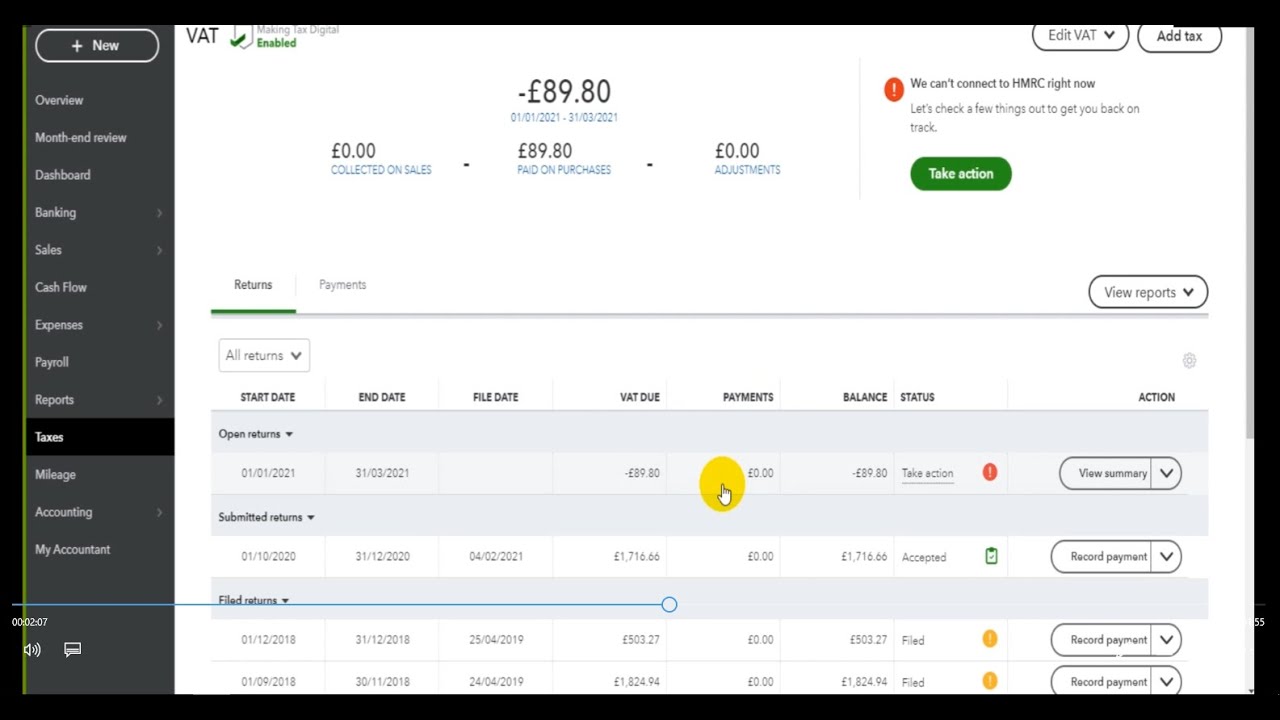Expand the Sales sidebar submenu
Screen dimensions: 1280x720
[159, 250]
